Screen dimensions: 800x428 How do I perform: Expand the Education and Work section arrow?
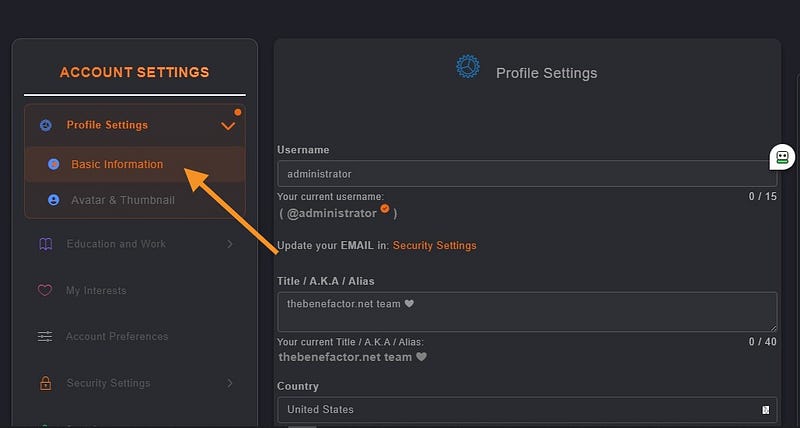pyautogui.click(x=230, y=244)
